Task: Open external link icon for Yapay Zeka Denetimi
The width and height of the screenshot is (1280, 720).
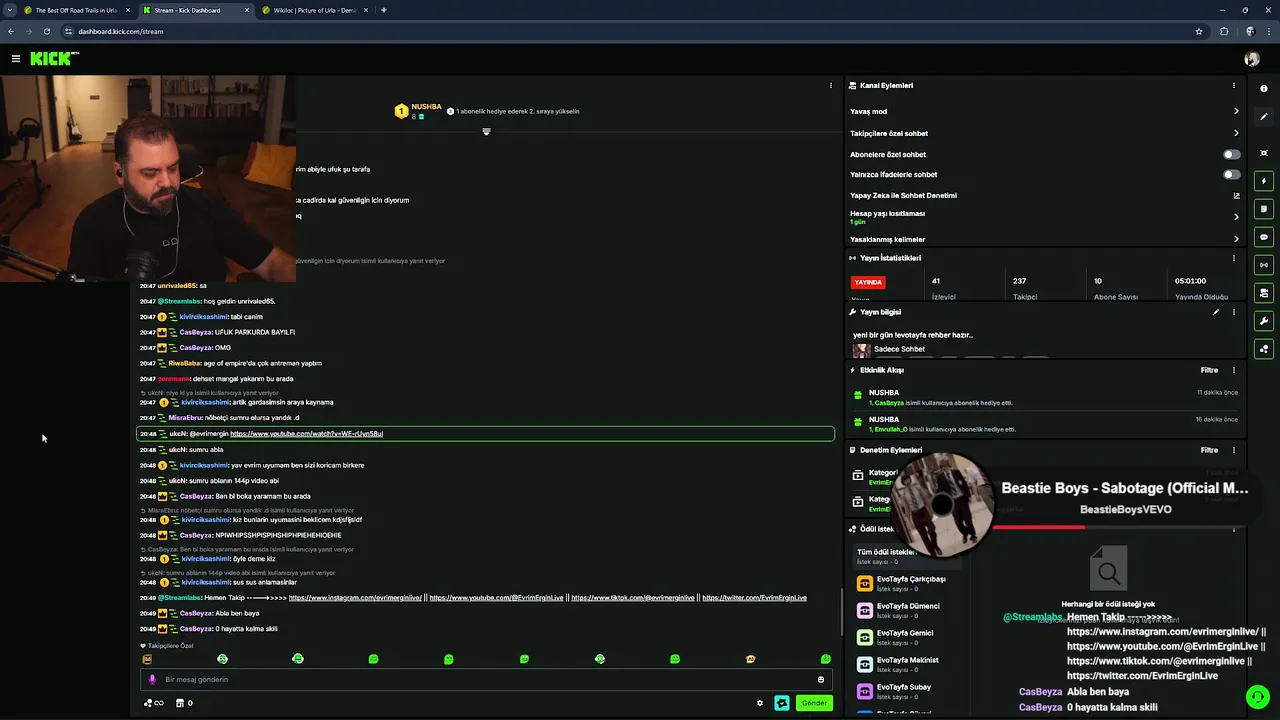Action: coord(1237,196)
